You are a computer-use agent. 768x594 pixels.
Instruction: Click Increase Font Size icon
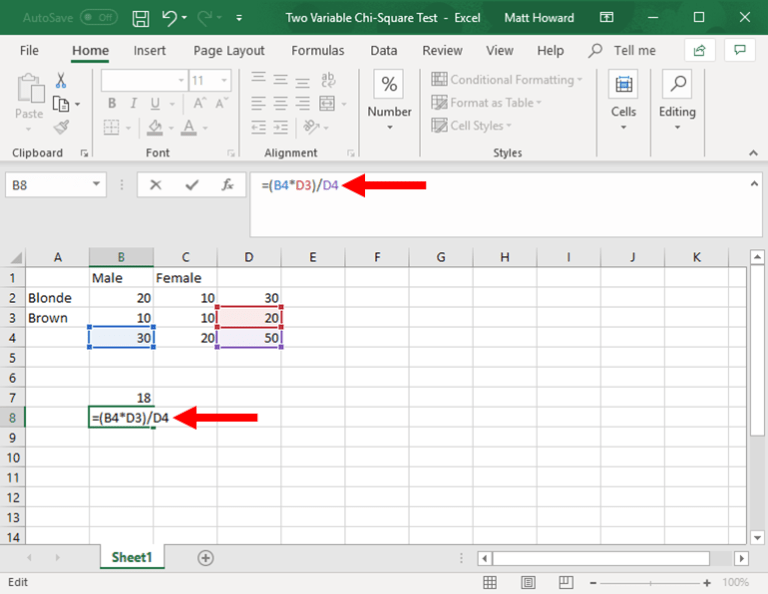coord(199,103)
